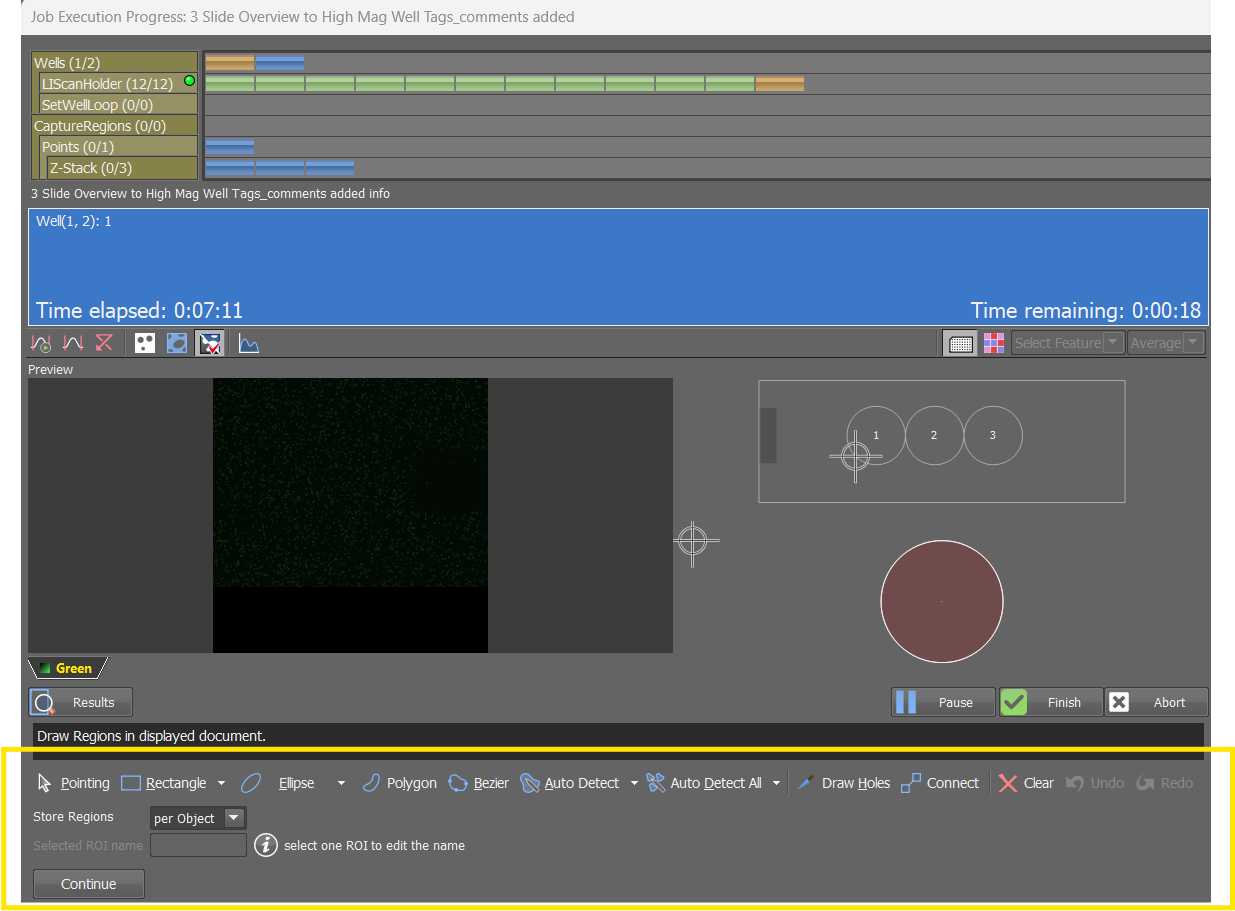This screenshot has width=1235, height=911.
Task: Click well 3 circle on slide map
Action: click(x=992, y=435)
